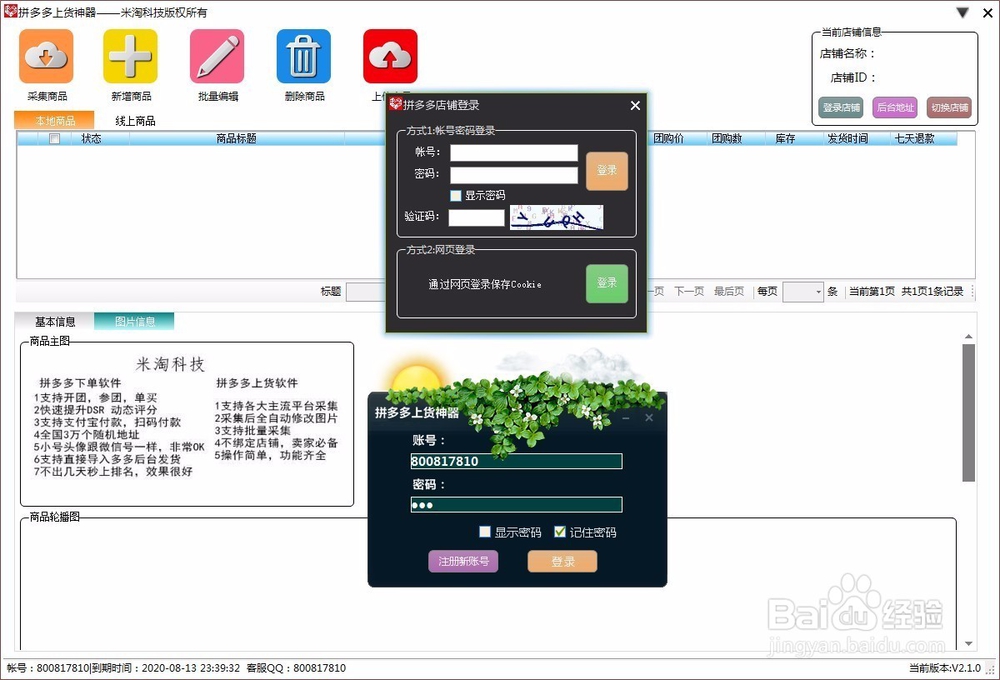1000x680 pixels.
Task: Click the 团购价 column header
Action: 668,138
